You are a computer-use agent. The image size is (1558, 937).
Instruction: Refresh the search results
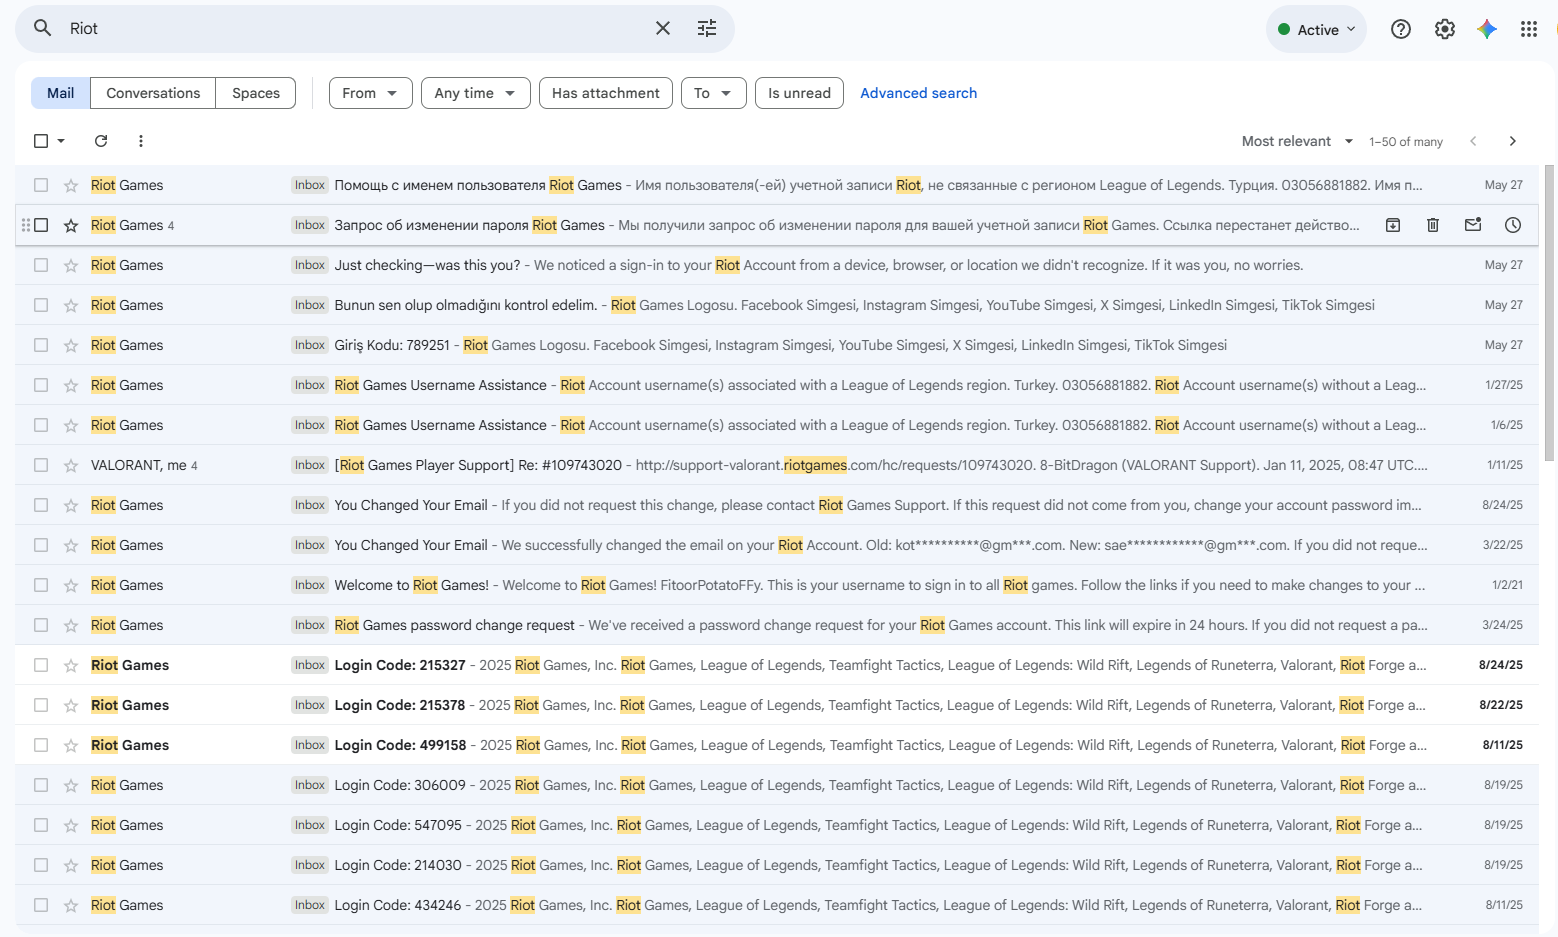click(x=101, y=141)
